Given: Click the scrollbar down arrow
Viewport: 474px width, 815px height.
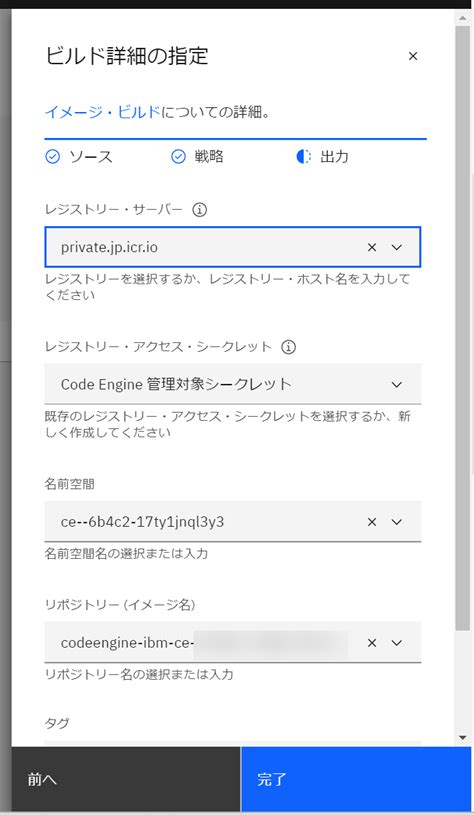Looking at the screenshot, I should click(463, 738).
